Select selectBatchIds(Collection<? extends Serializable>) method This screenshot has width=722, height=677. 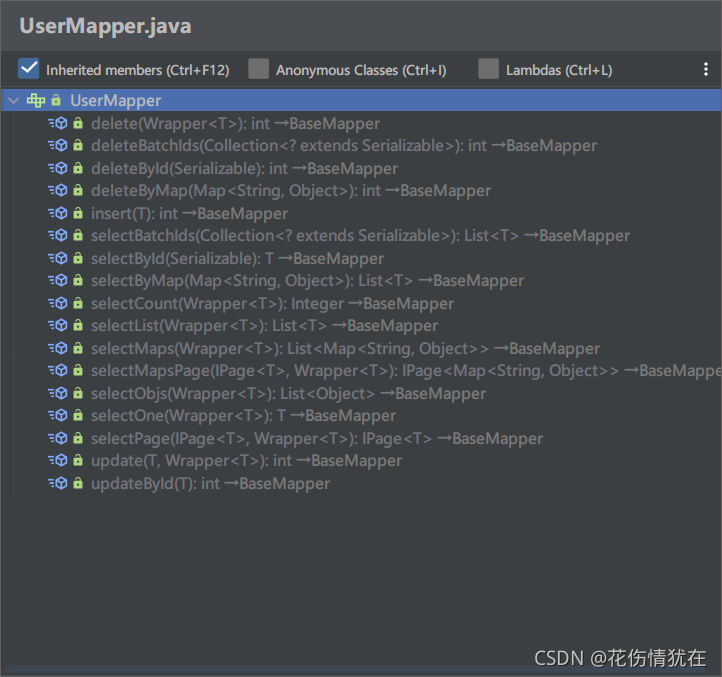click(360, 236)
